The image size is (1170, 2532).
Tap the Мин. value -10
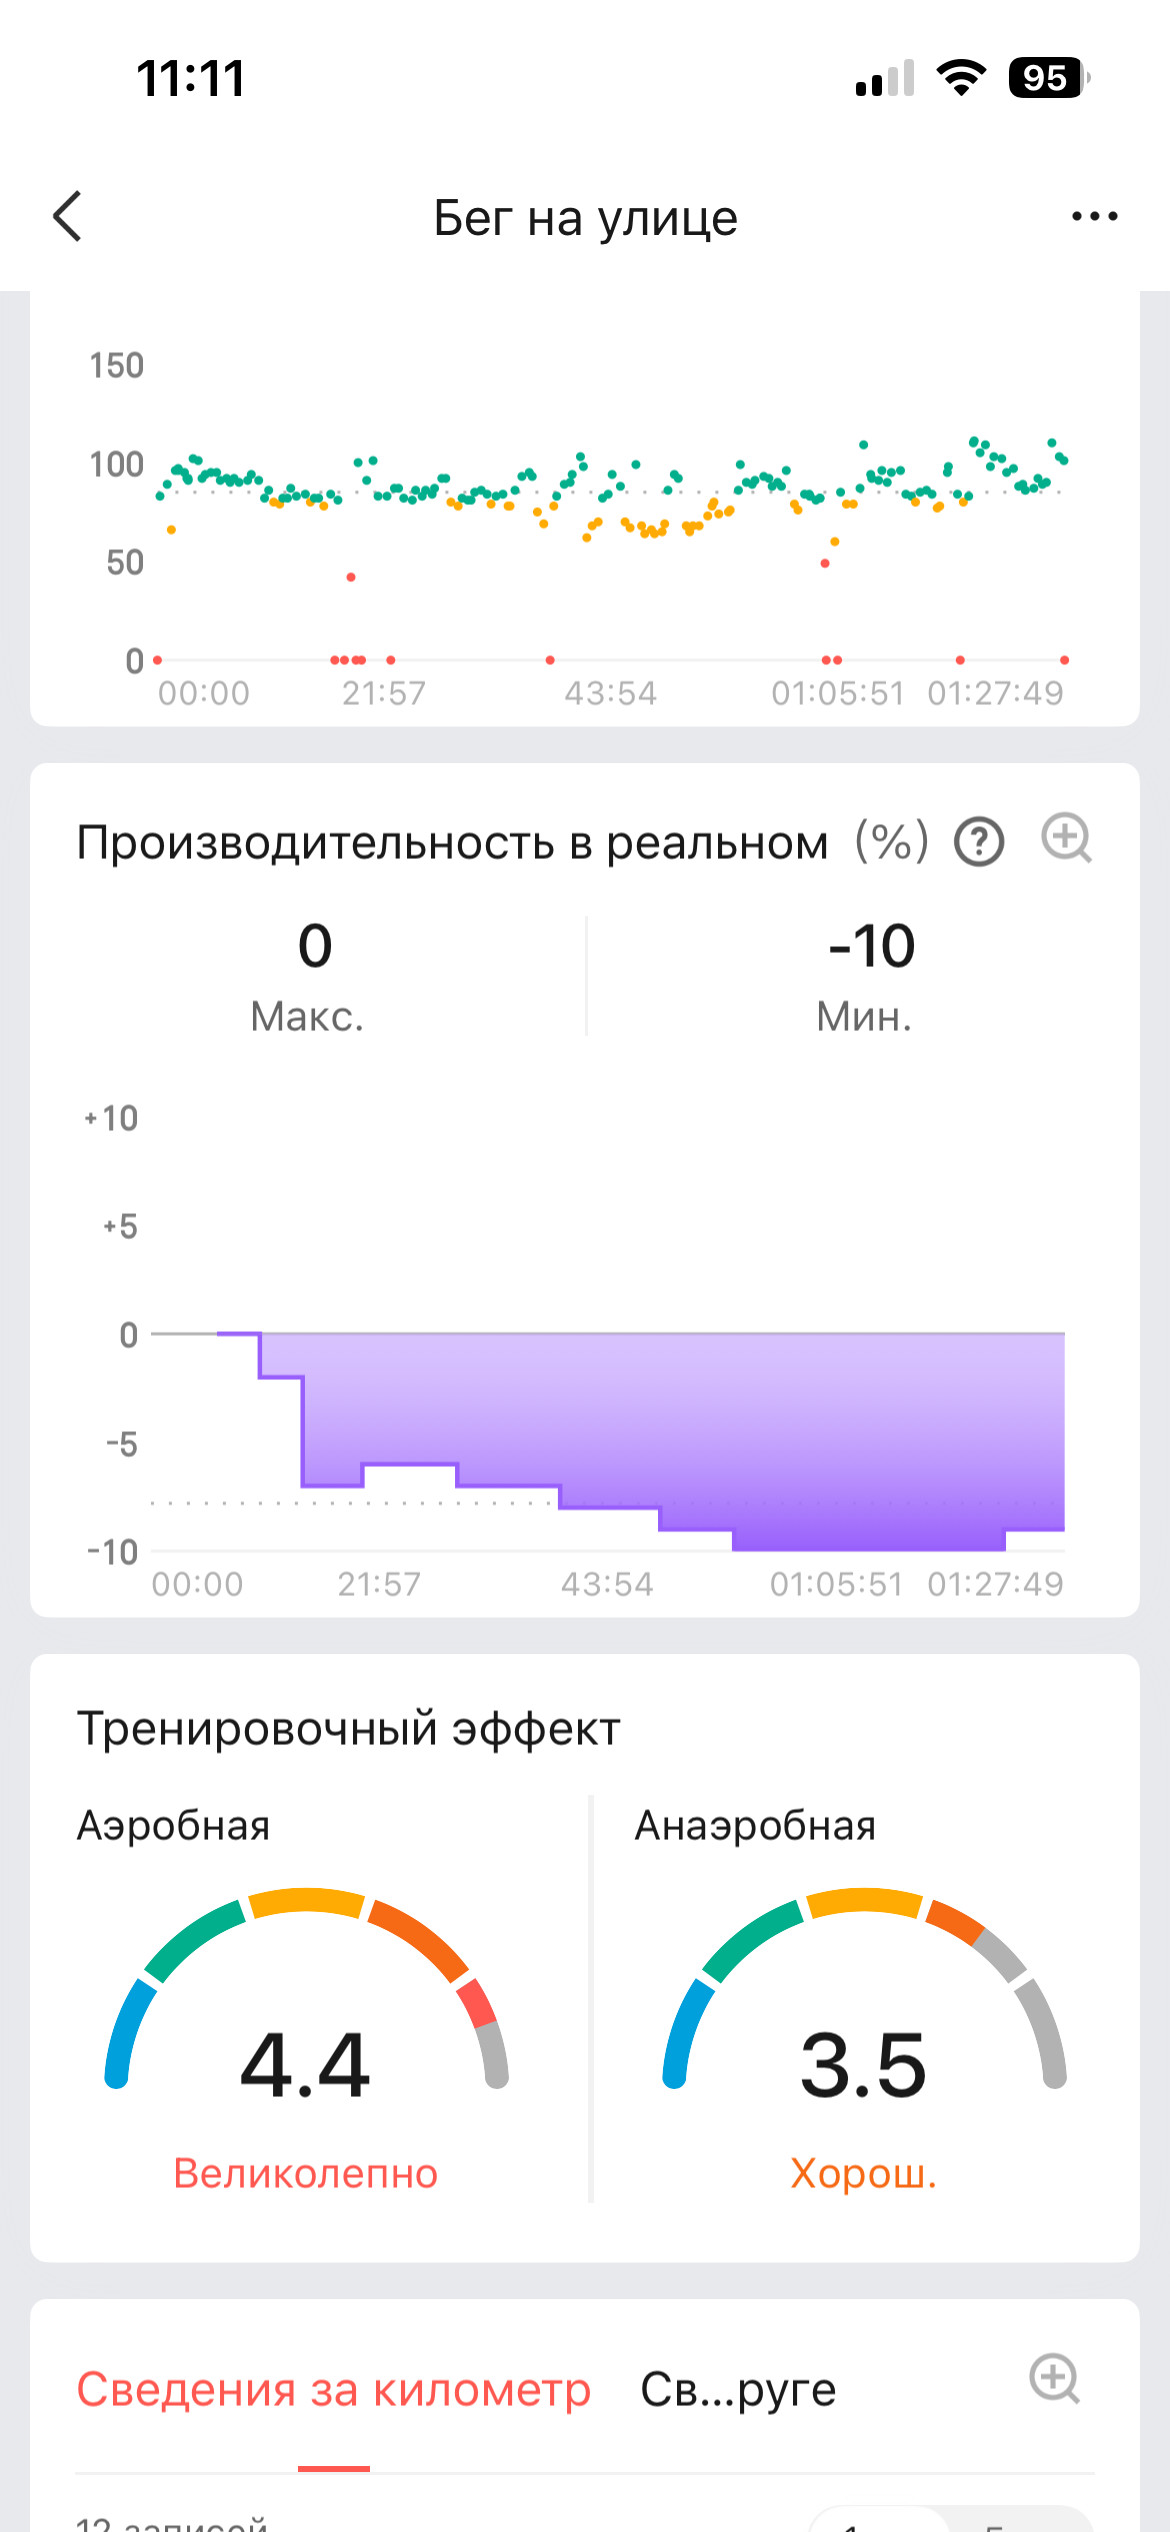pyautogui.click(x=871, y=946)
